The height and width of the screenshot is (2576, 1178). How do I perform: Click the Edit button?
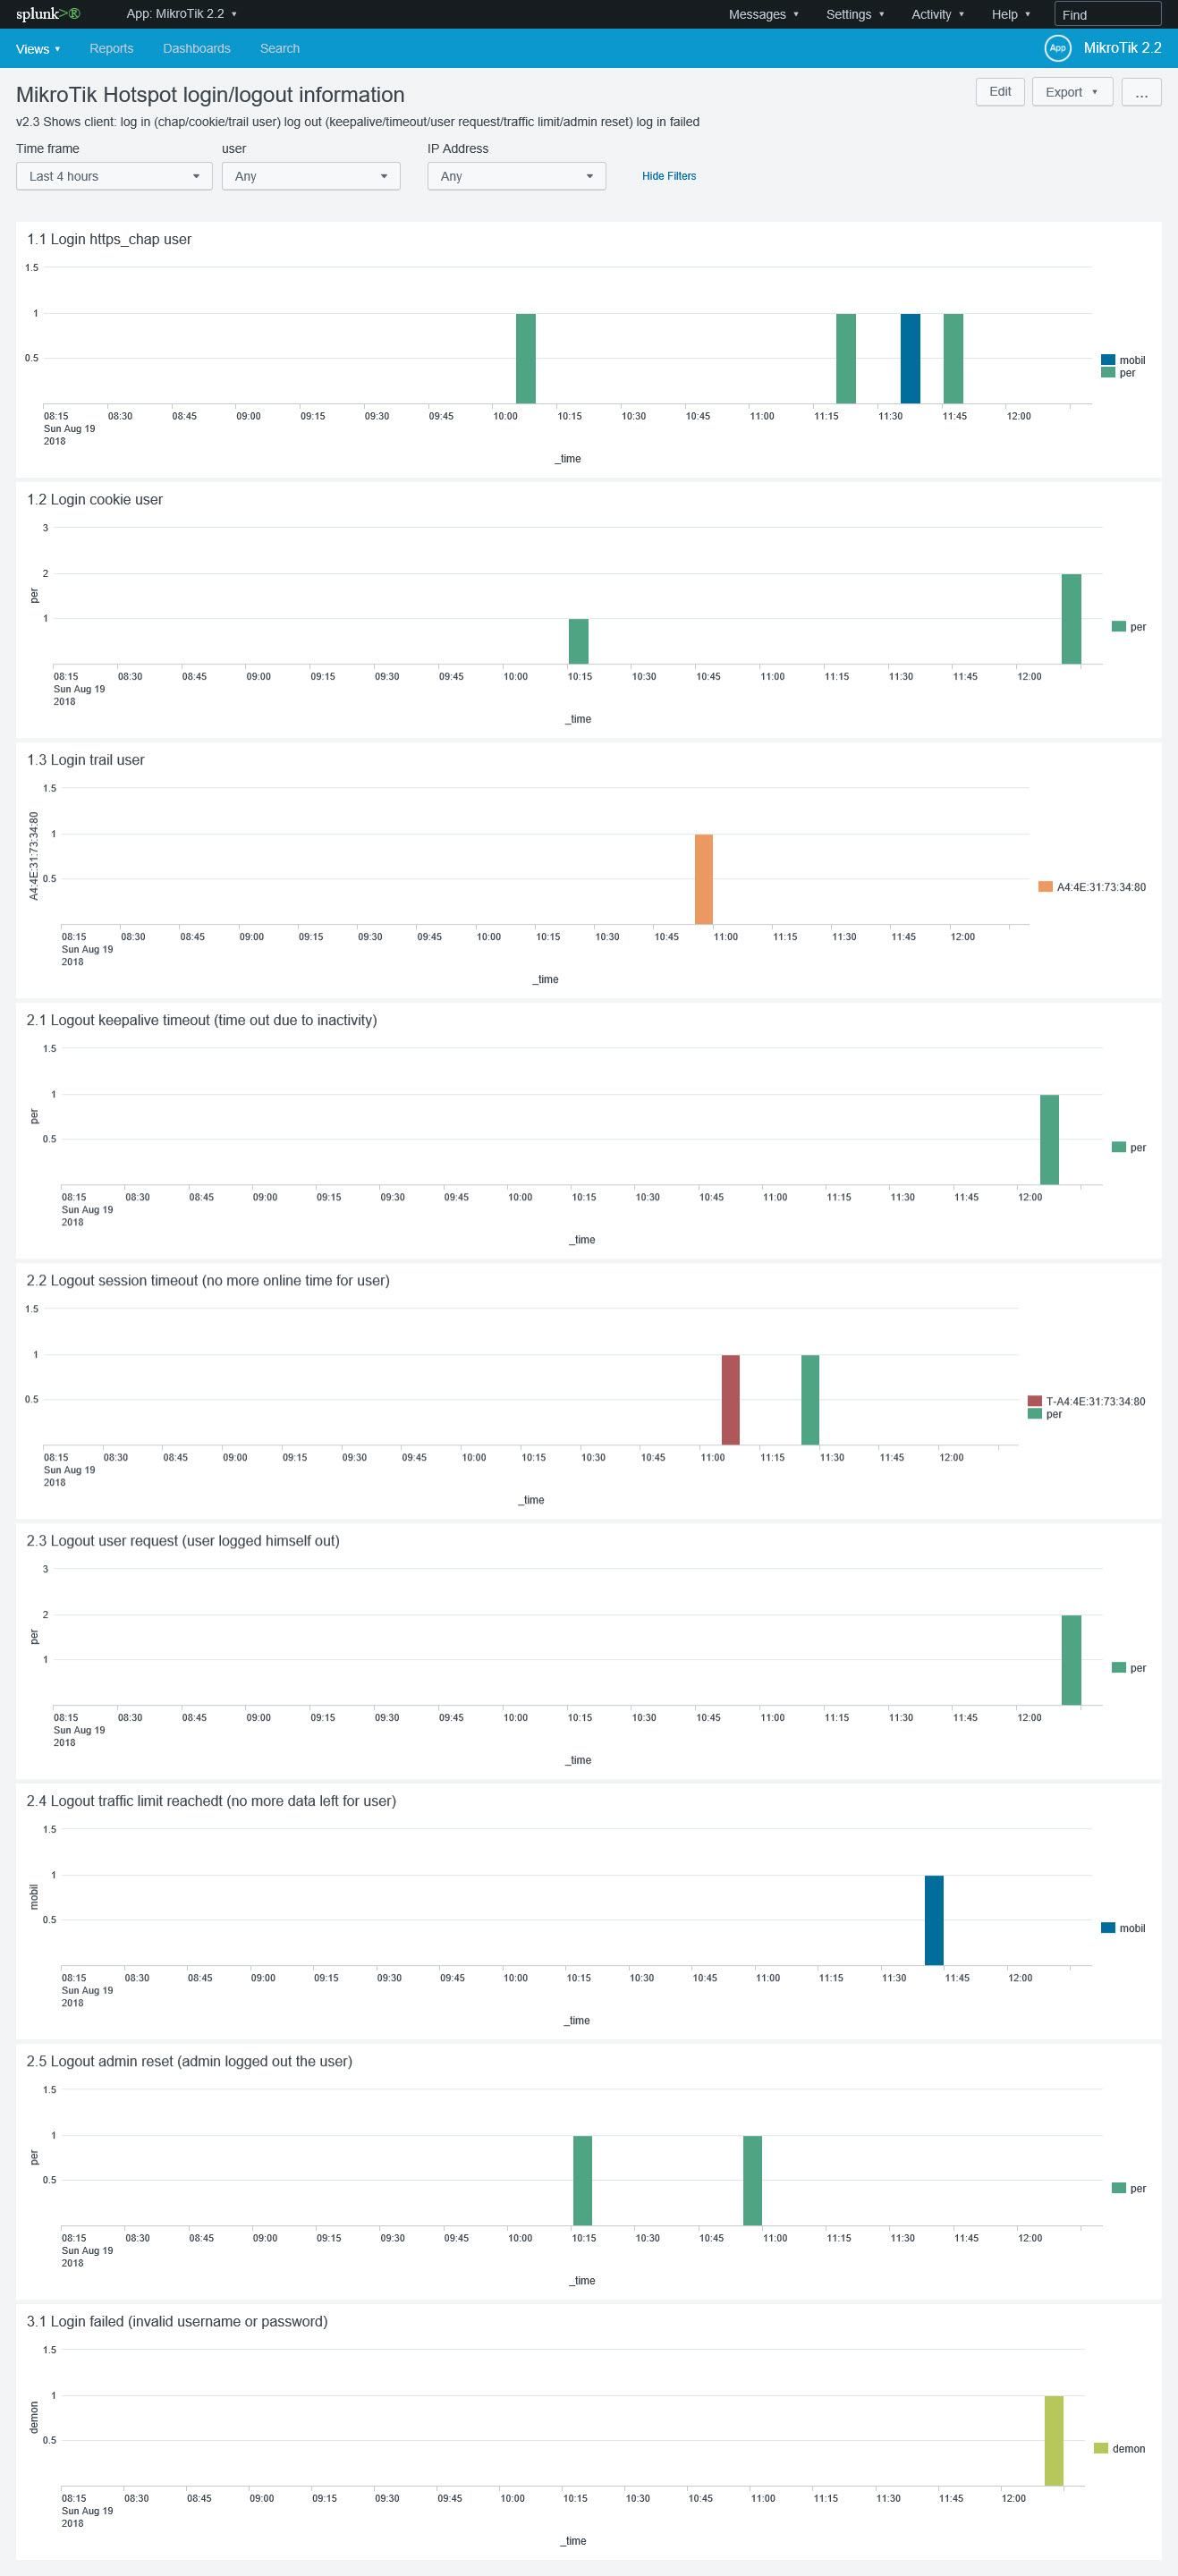click(999, 92)
